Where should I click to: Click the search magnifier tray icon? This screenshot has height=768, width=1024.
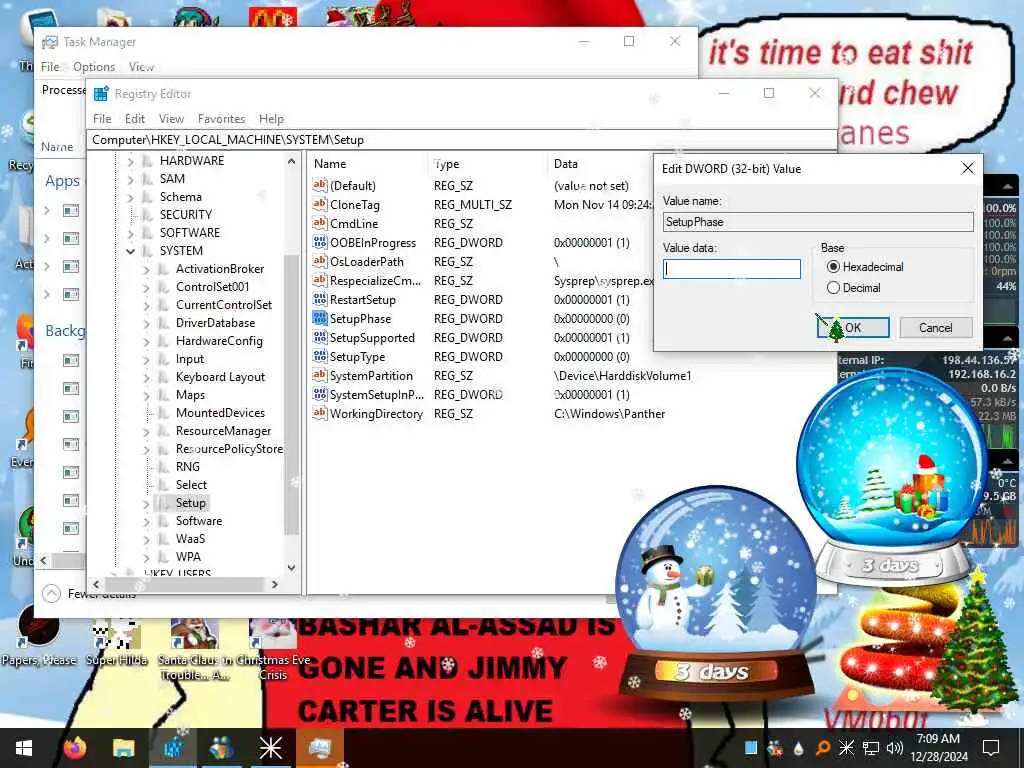click(823, 748)
